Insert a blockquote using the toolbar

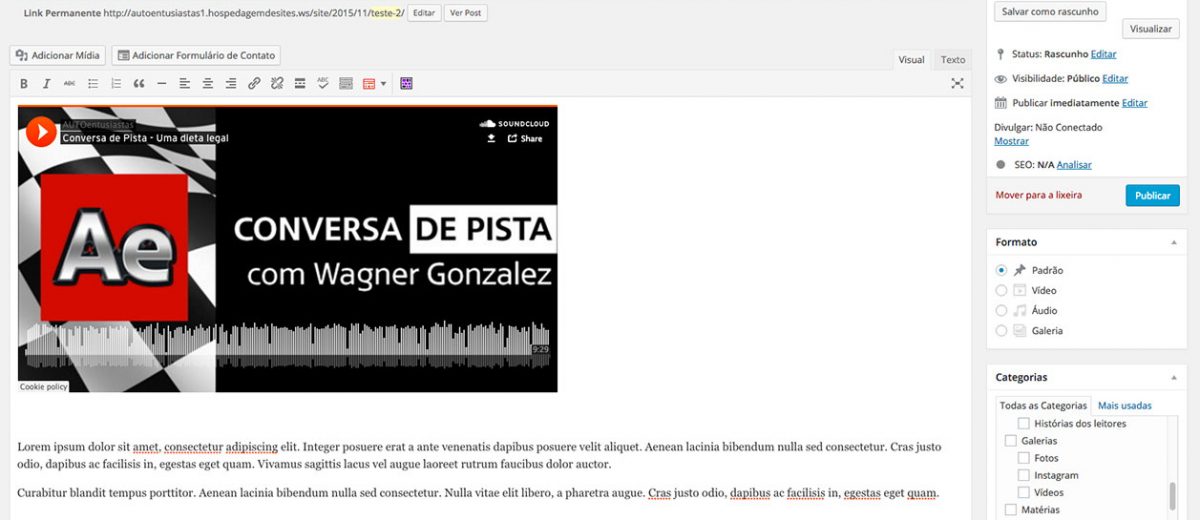139,84
